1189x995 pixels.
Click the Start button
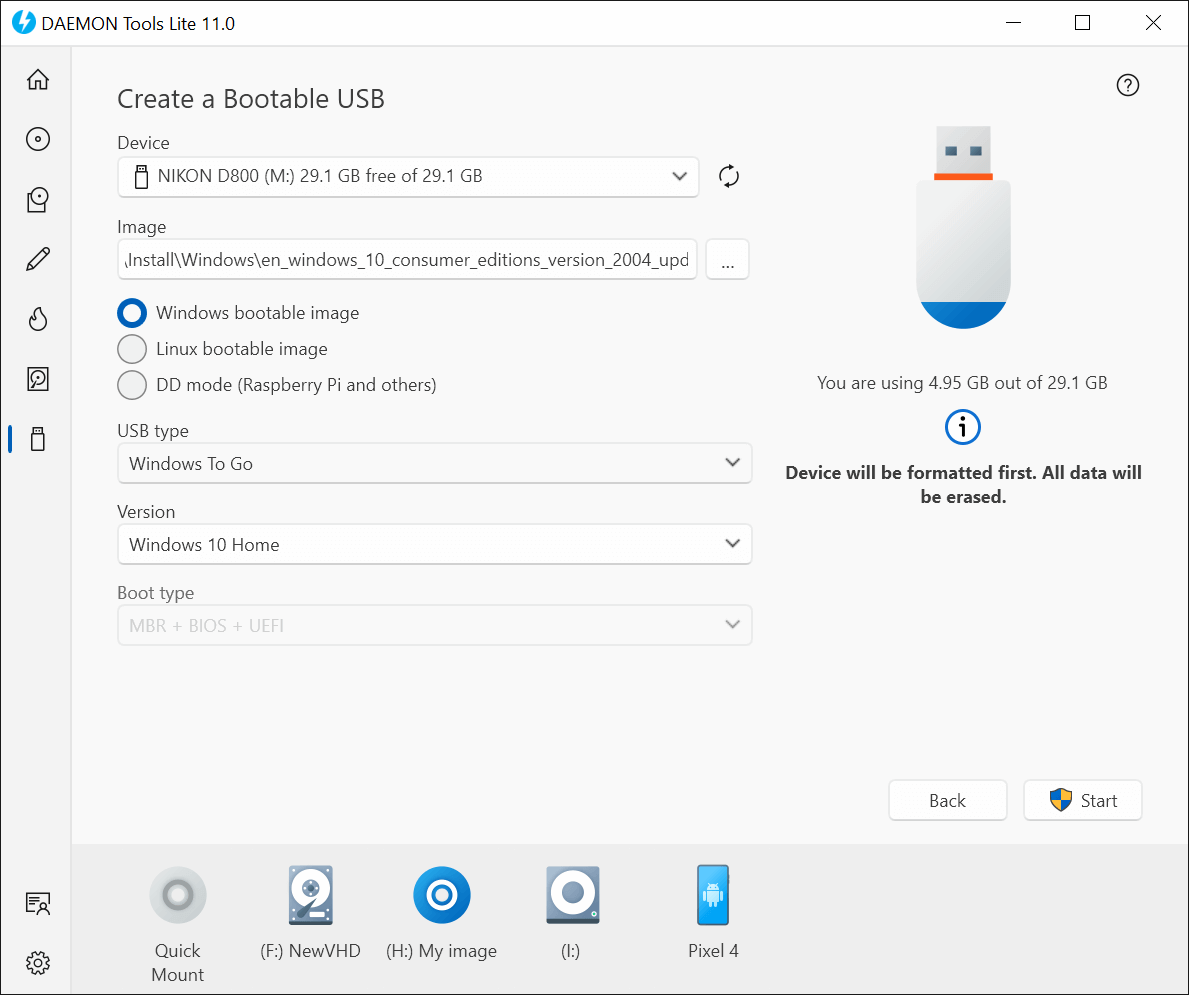coord(1083,800)
